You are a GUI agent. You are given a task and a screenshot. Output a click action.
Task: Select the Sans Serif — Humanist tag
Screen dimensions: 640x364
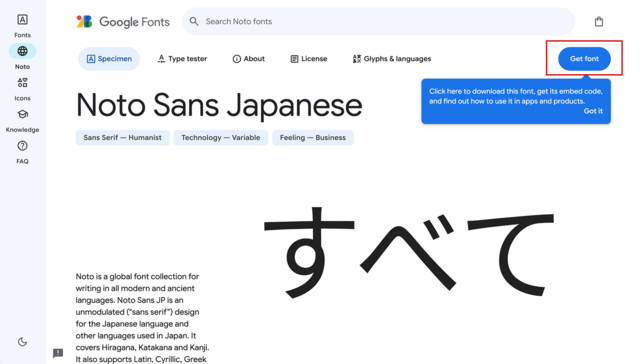point(122,138)
